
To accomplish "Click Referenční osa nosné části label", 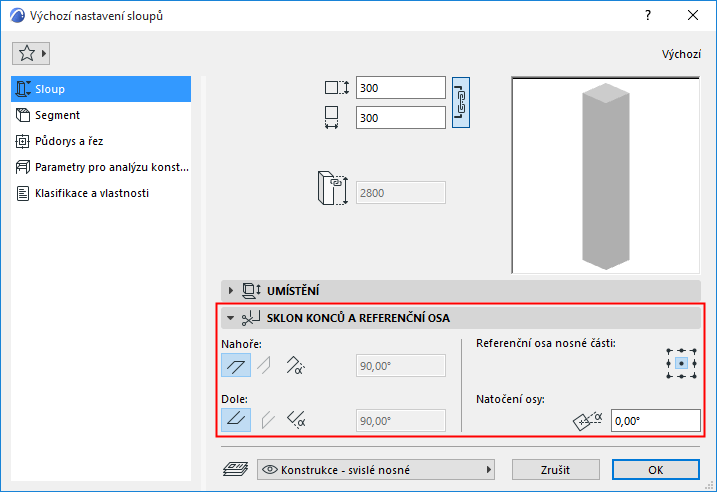I will (x=546, y=343).
